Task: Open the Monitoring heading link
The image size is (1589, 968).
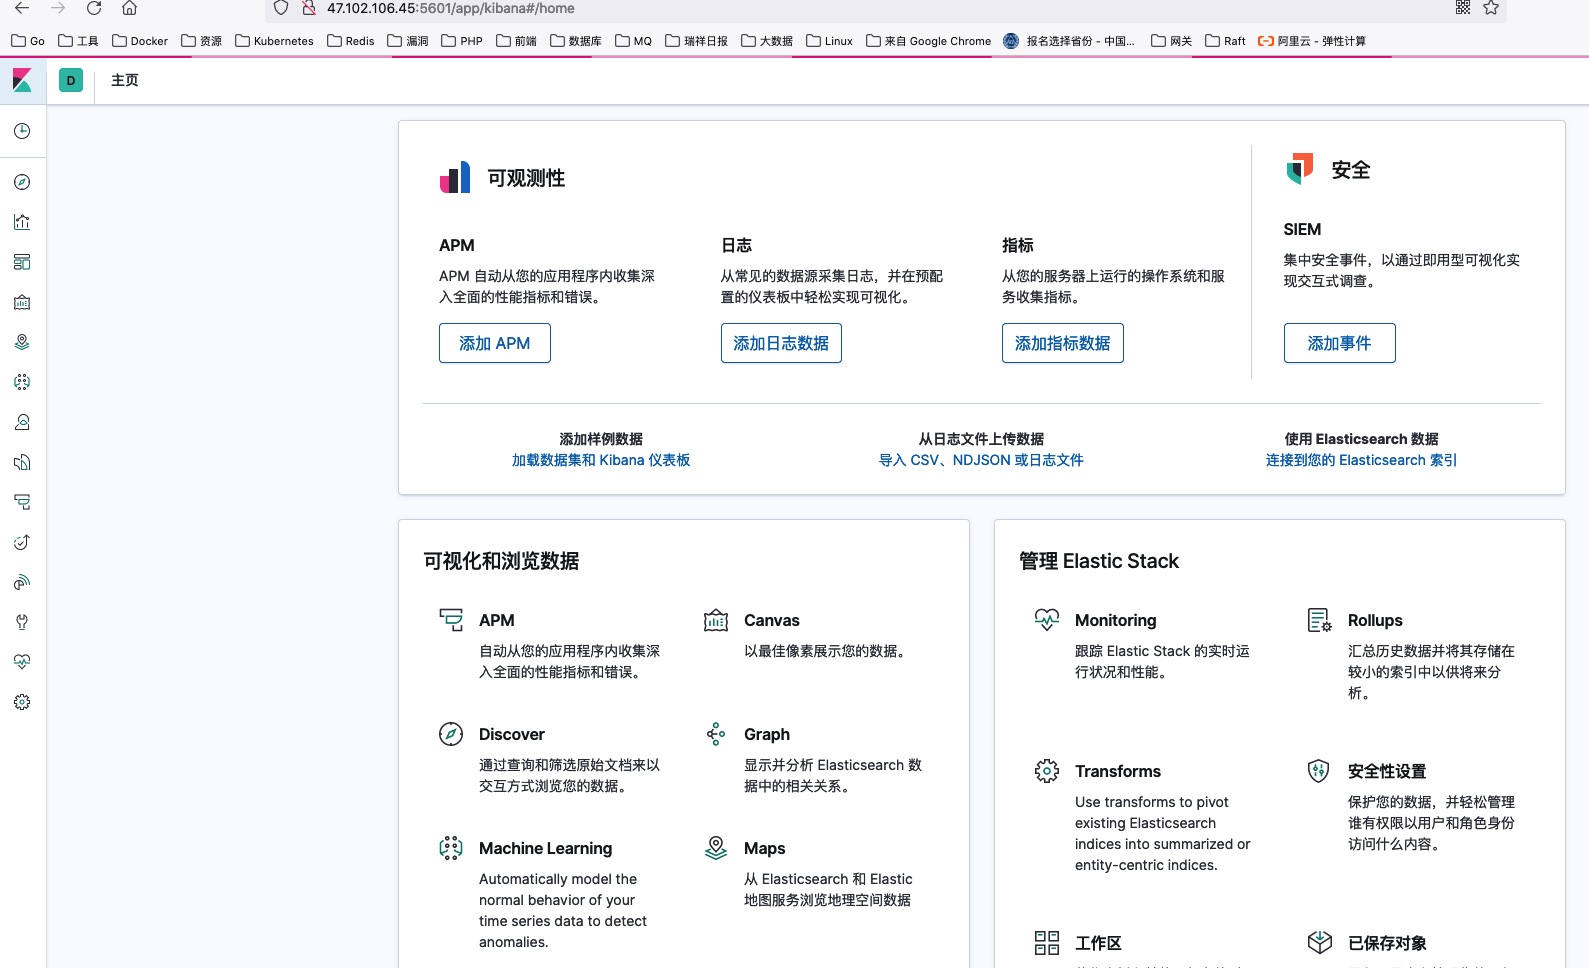Action: coord(1116,620)
